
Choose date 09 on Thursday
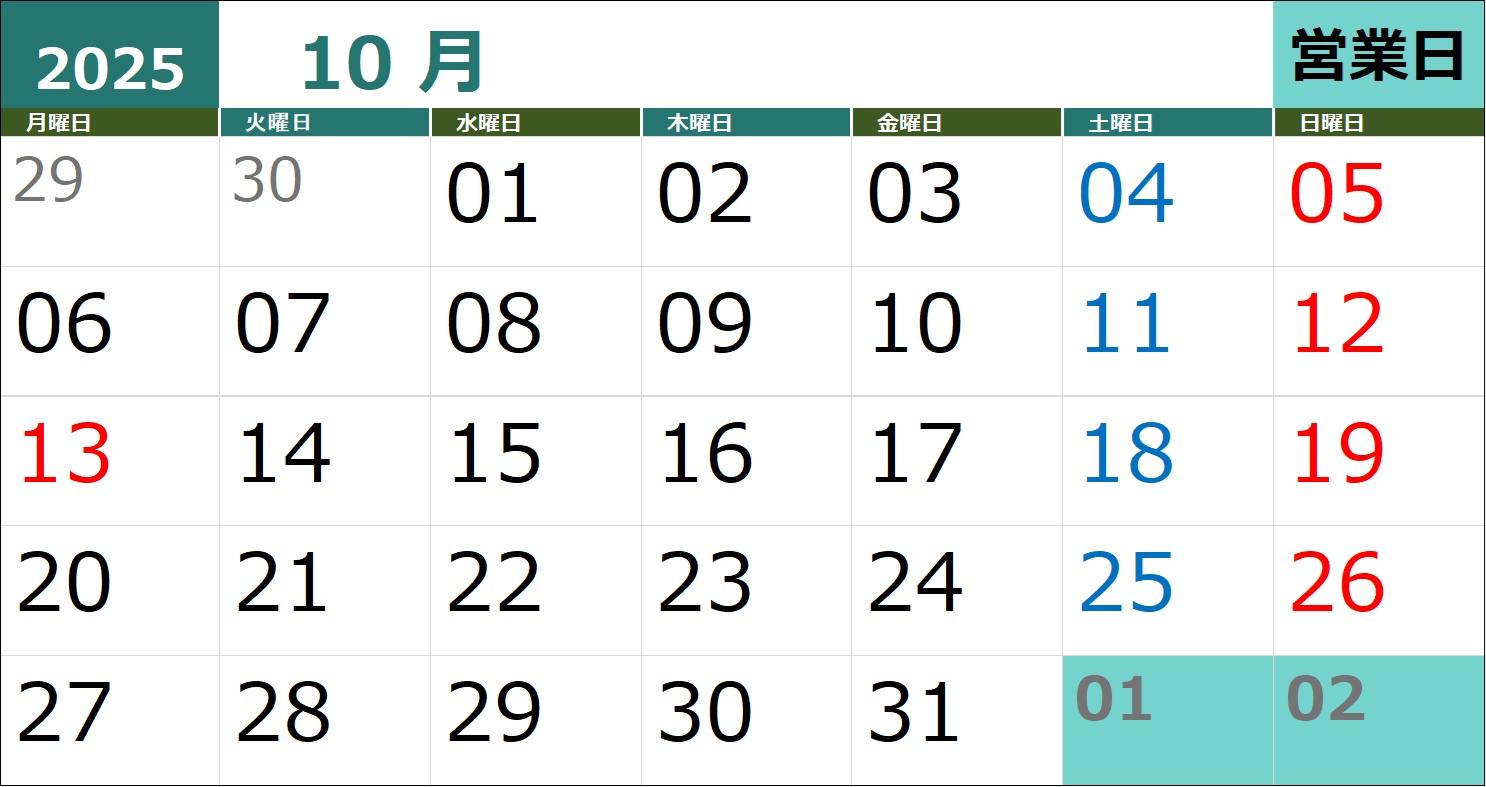[x=704, y=324]
